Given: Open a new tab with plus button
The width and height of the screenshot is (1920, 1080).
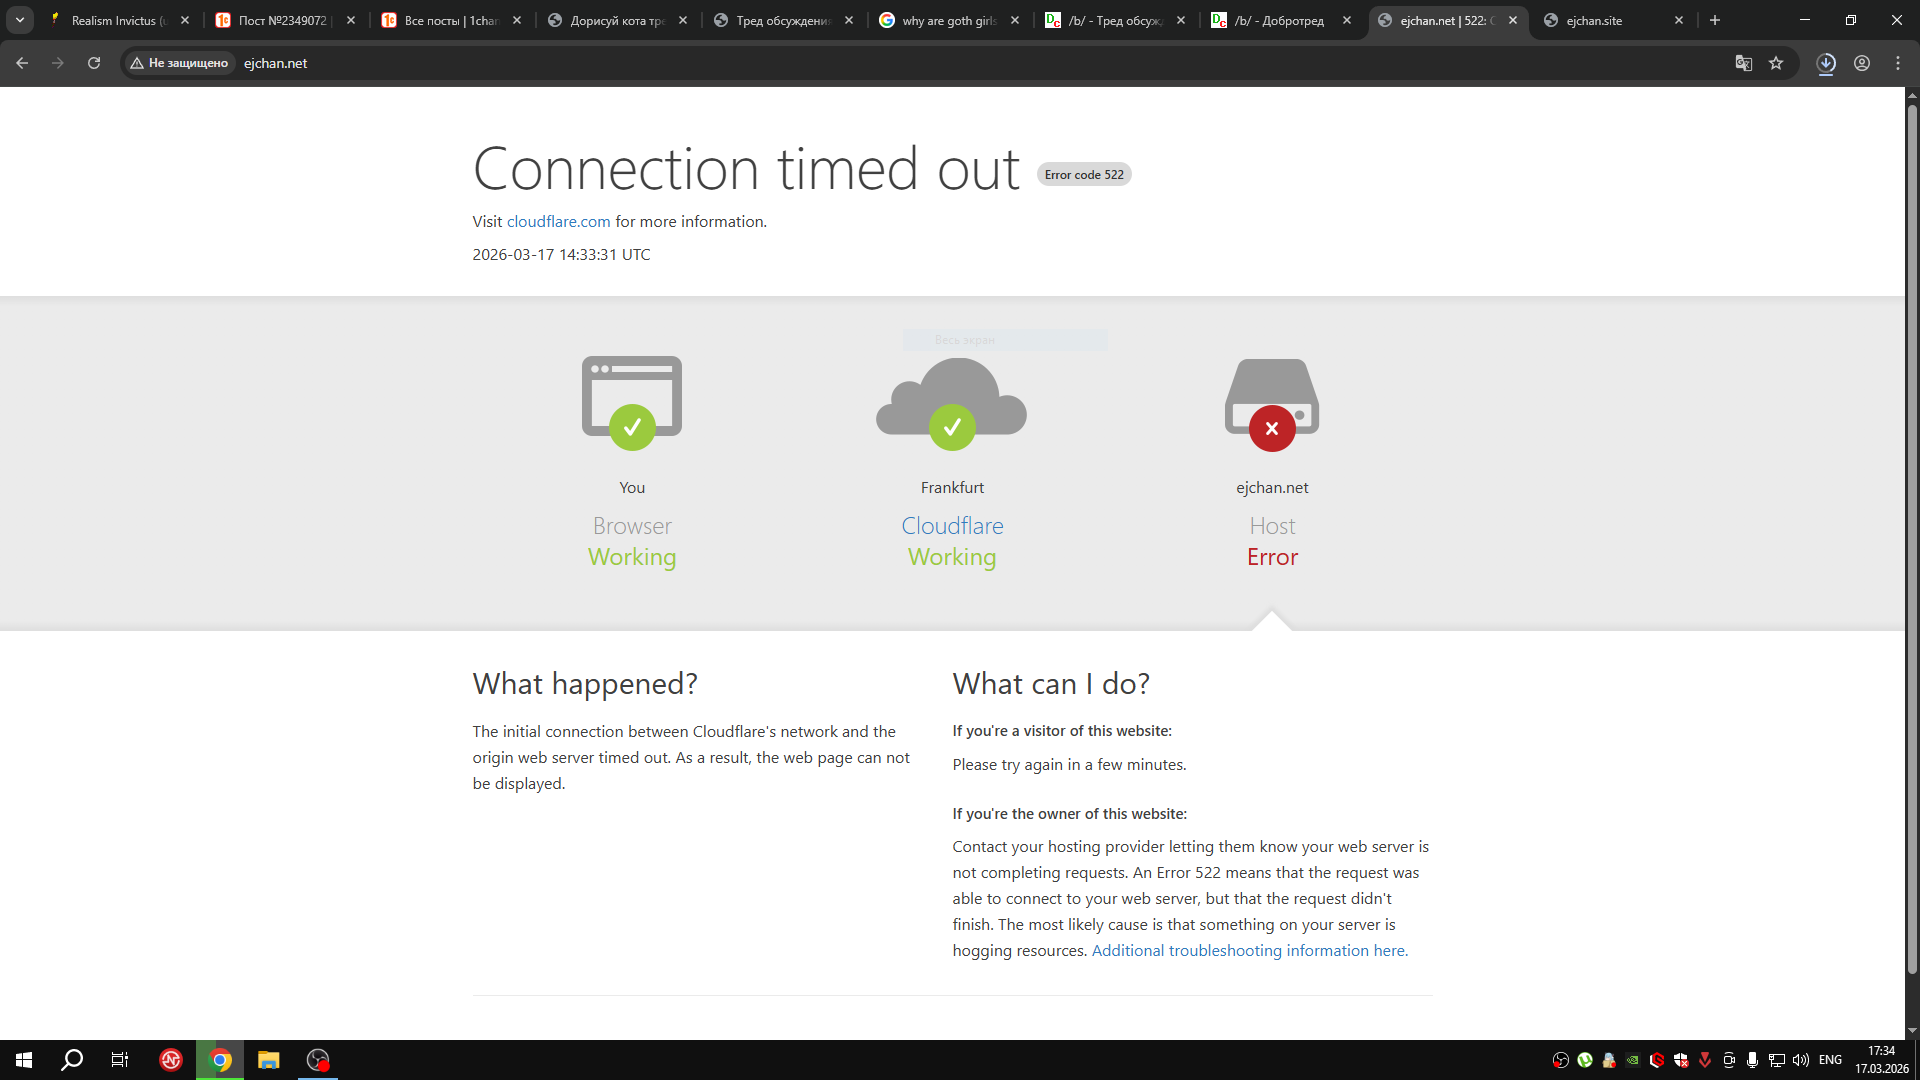Looking at the screenshot, I should point(1715,20).
